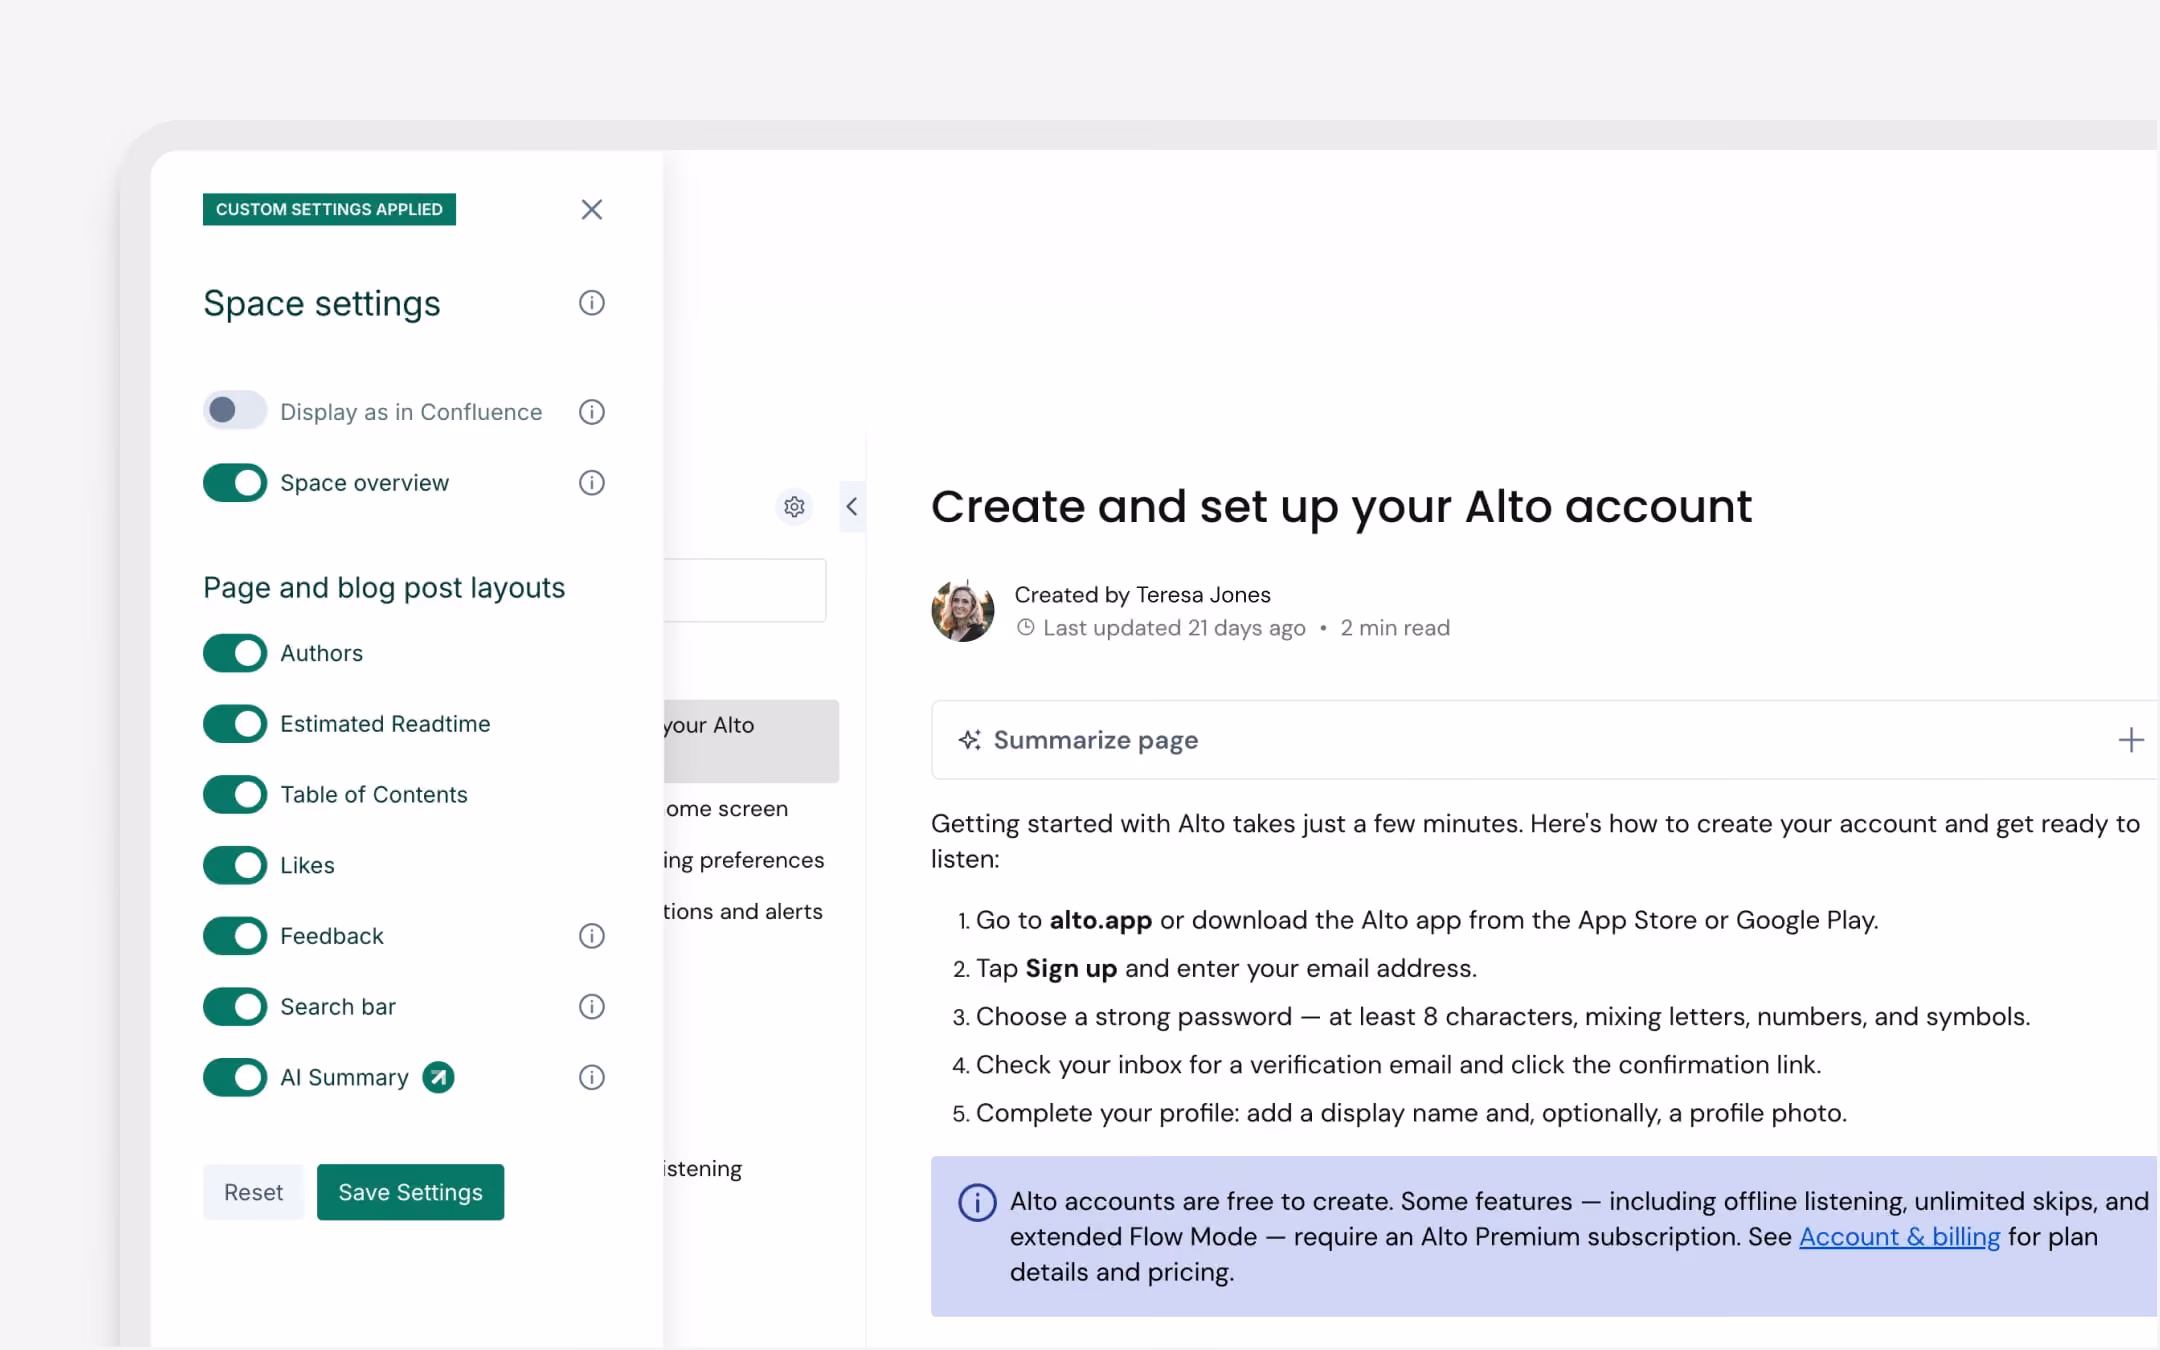Click clock icon beside Last updated

(1025, 628)
